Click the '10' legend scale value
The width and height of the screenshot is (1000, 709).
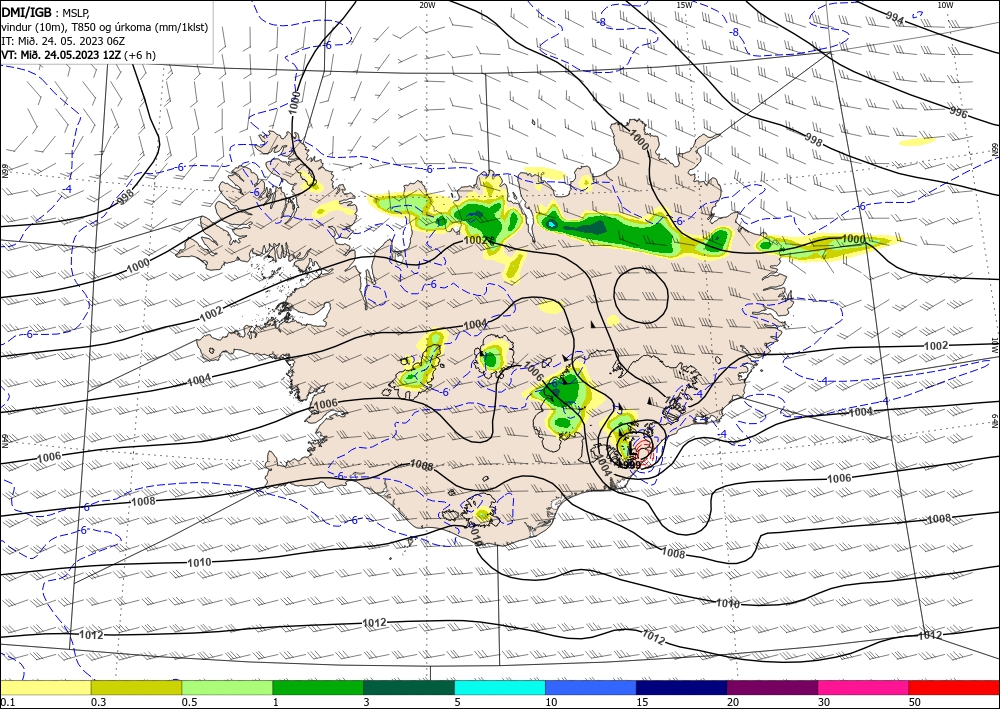pos(551,702)
